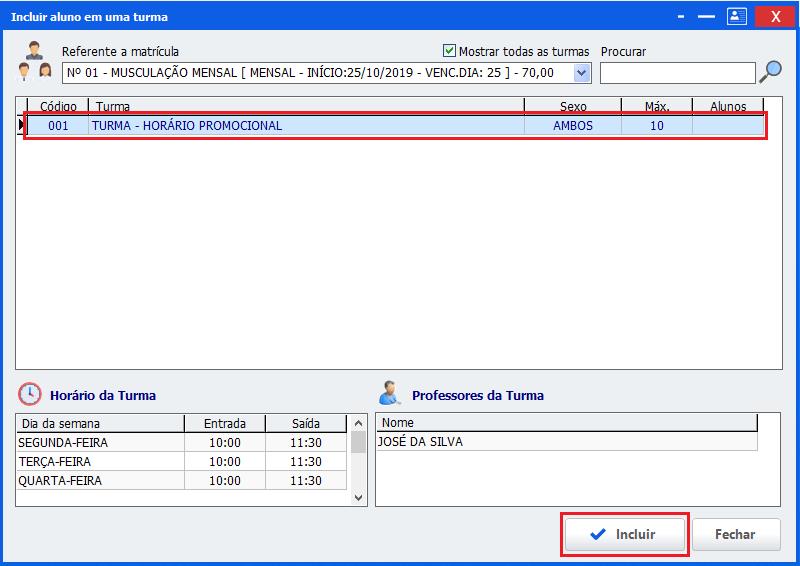Click into the Procurar search field
The image size is (800, 566).
[x=678, y=73]
